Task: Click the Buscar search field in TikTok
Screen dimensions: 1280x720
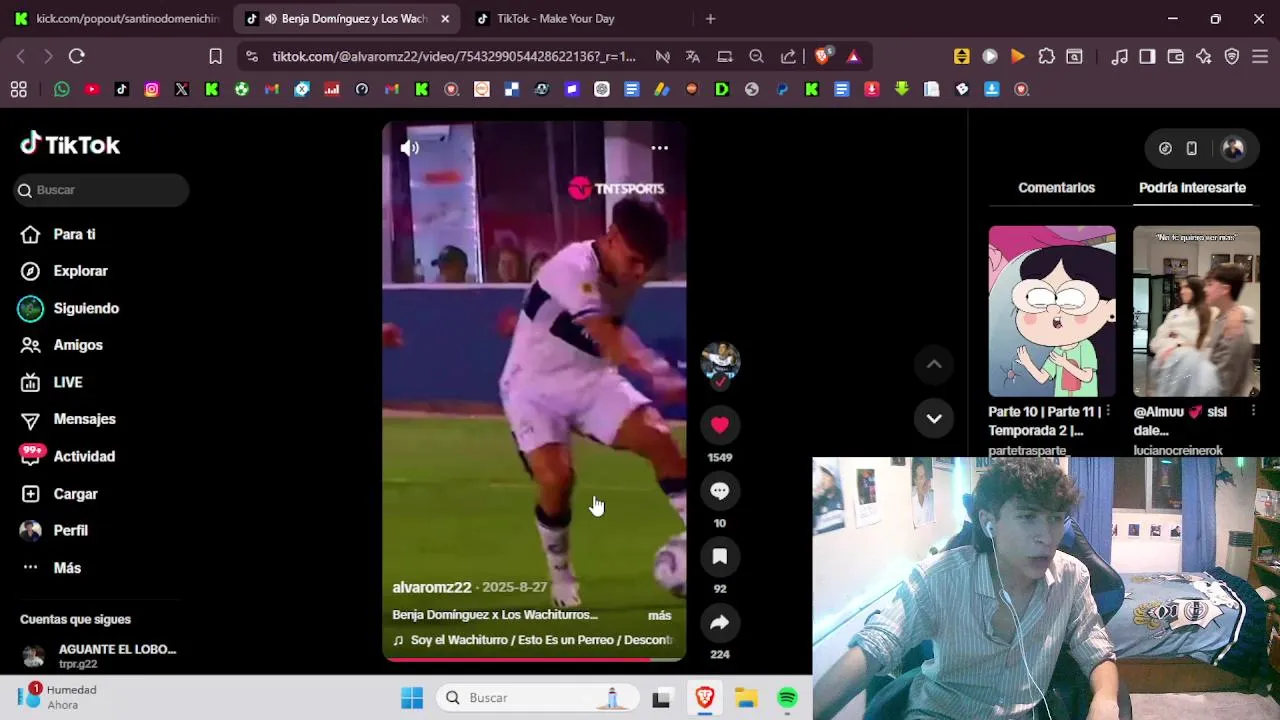Action: 101,190
